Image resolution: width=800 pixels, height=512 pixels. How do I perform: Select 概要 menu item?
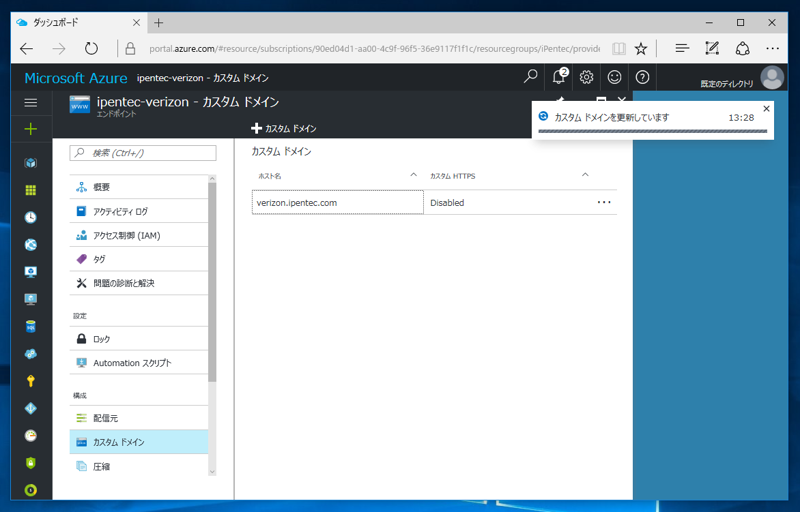139,187
